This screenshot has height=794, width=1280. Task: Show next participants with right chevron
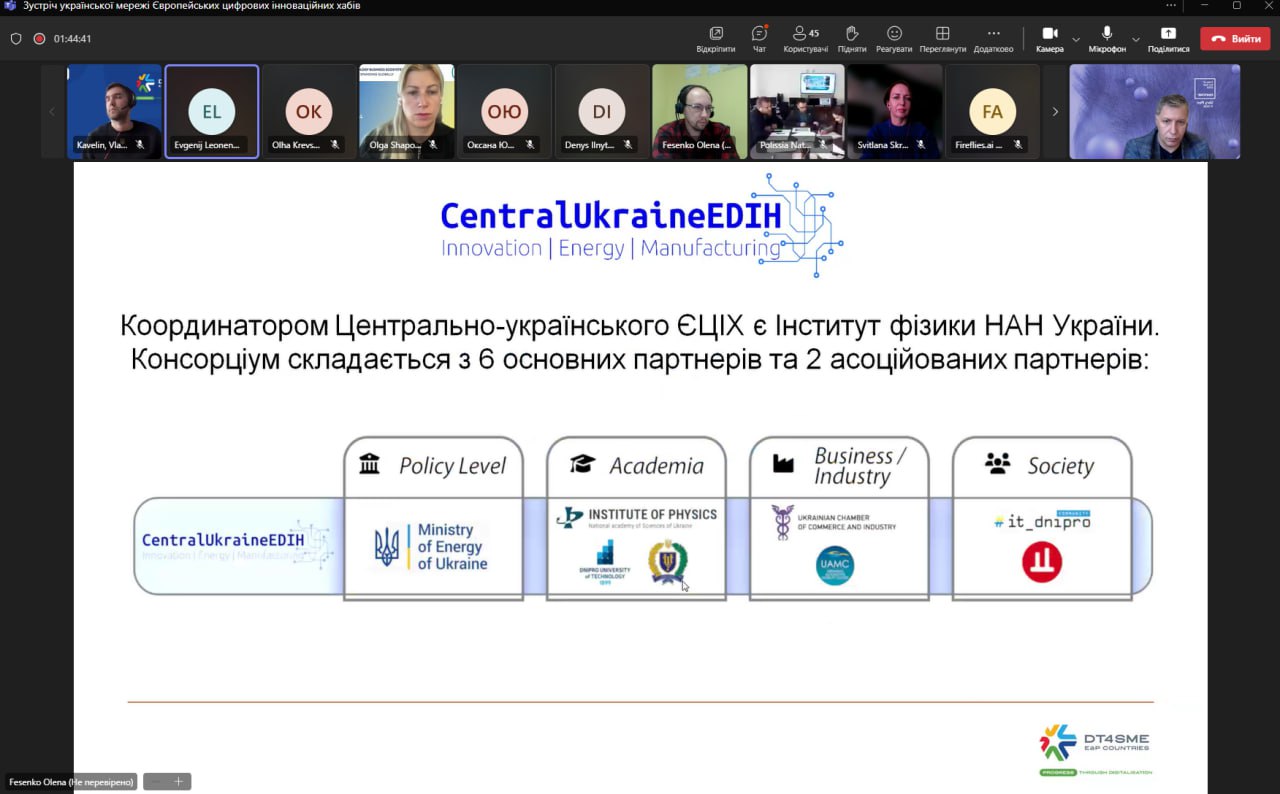(x=1054, y=112)
